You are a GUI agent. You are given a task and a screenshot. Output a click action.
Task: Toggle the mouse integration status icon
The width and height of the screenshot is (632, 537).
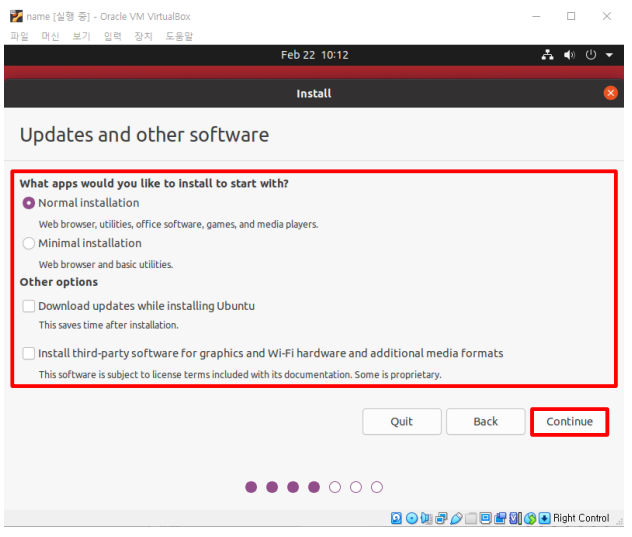[x=530, y=518]
